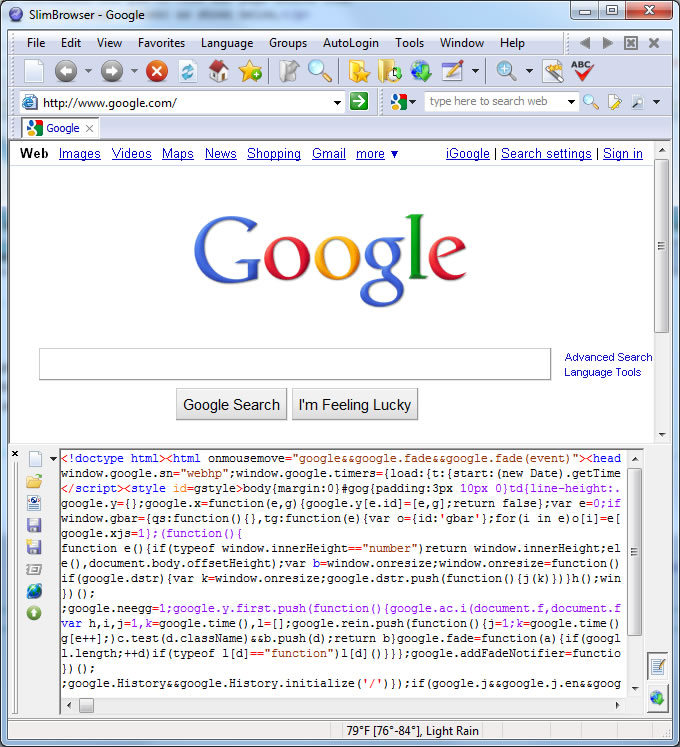Add page to favorites with star icon
The image size is (680, 747).
pyautogui.click(x=251, y=71)
